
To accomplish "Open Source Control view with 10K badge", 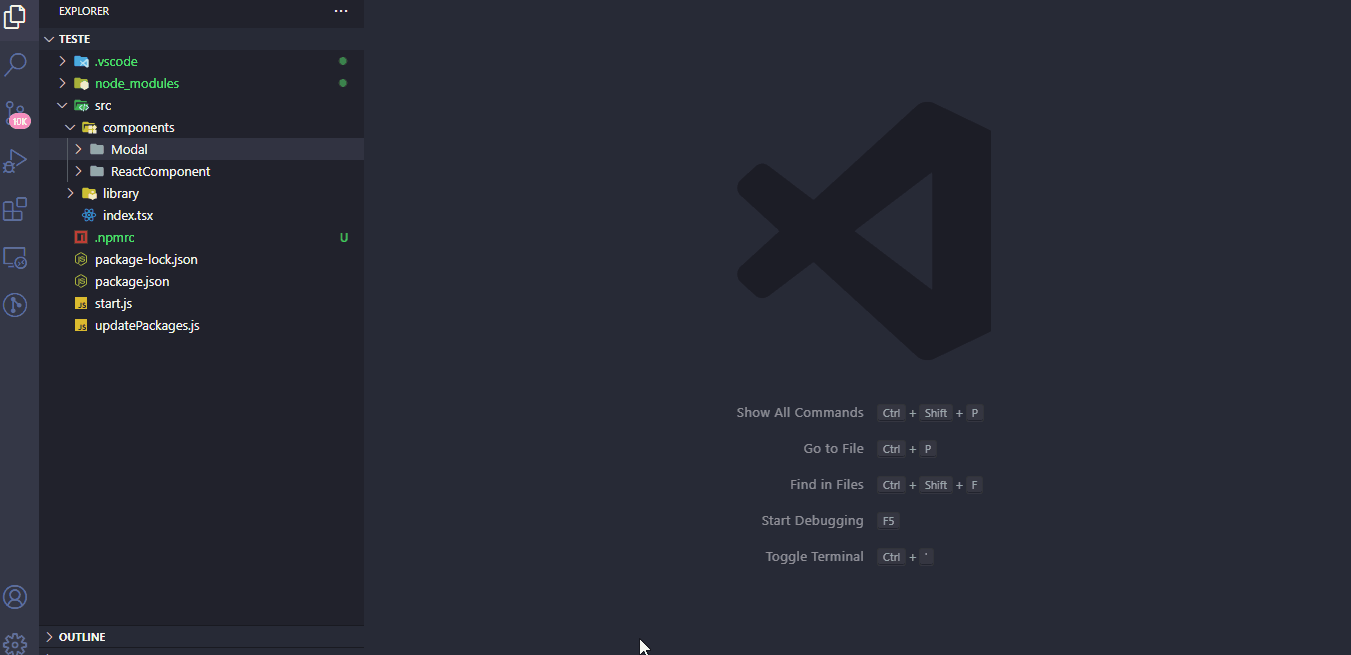I will pos(15,113).
